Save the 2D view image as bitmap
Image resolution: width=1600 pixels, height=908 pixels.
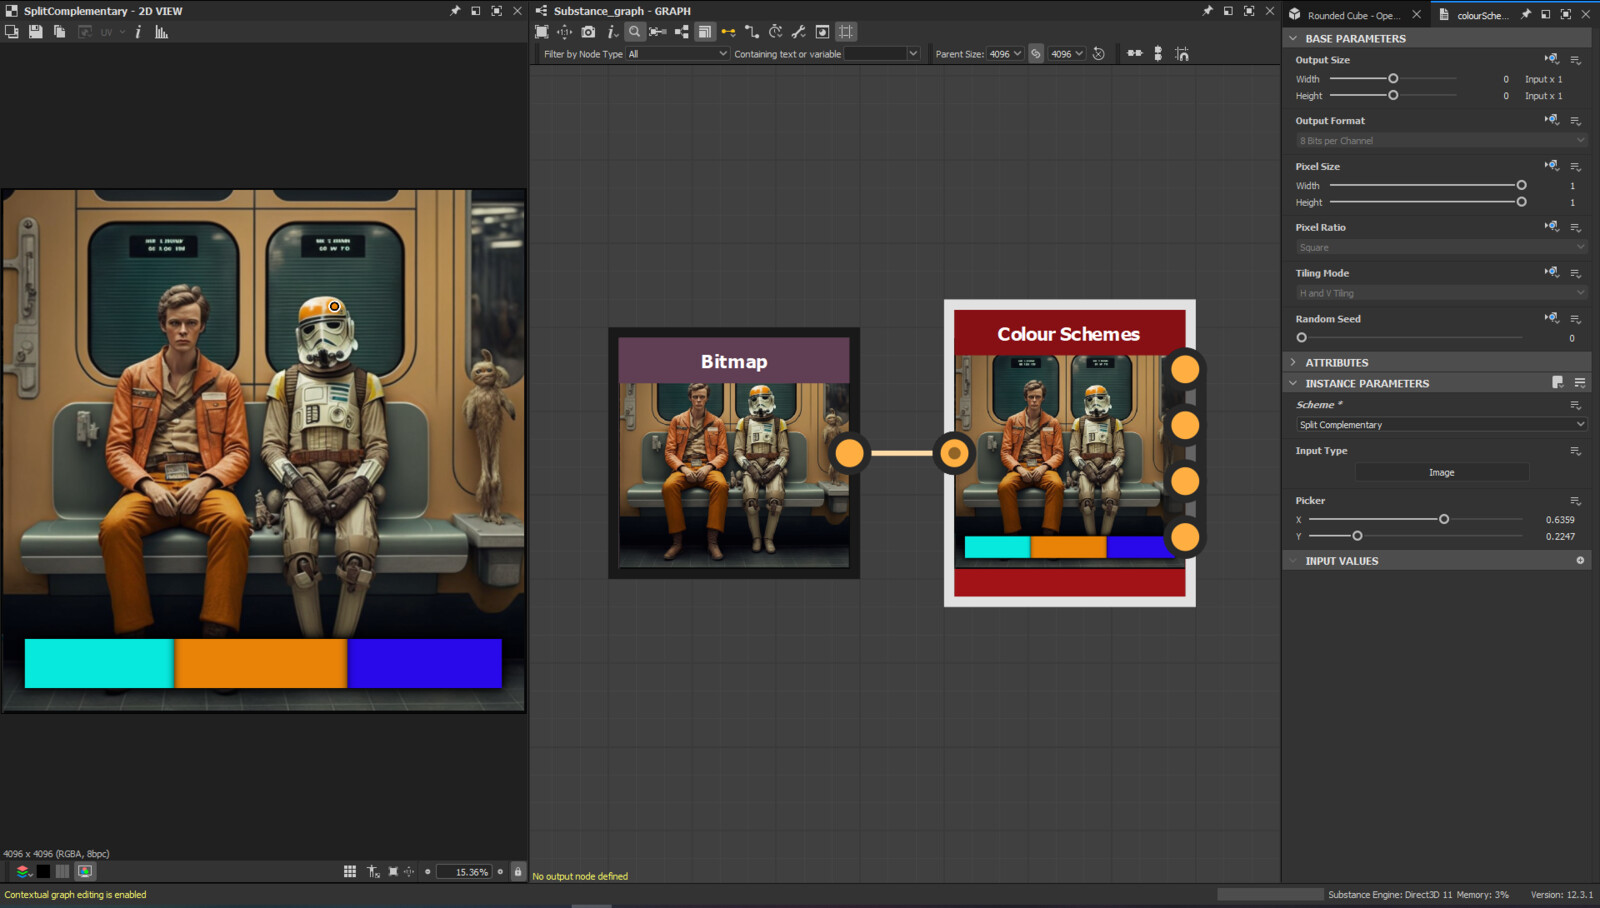click(x=35, y=32)
